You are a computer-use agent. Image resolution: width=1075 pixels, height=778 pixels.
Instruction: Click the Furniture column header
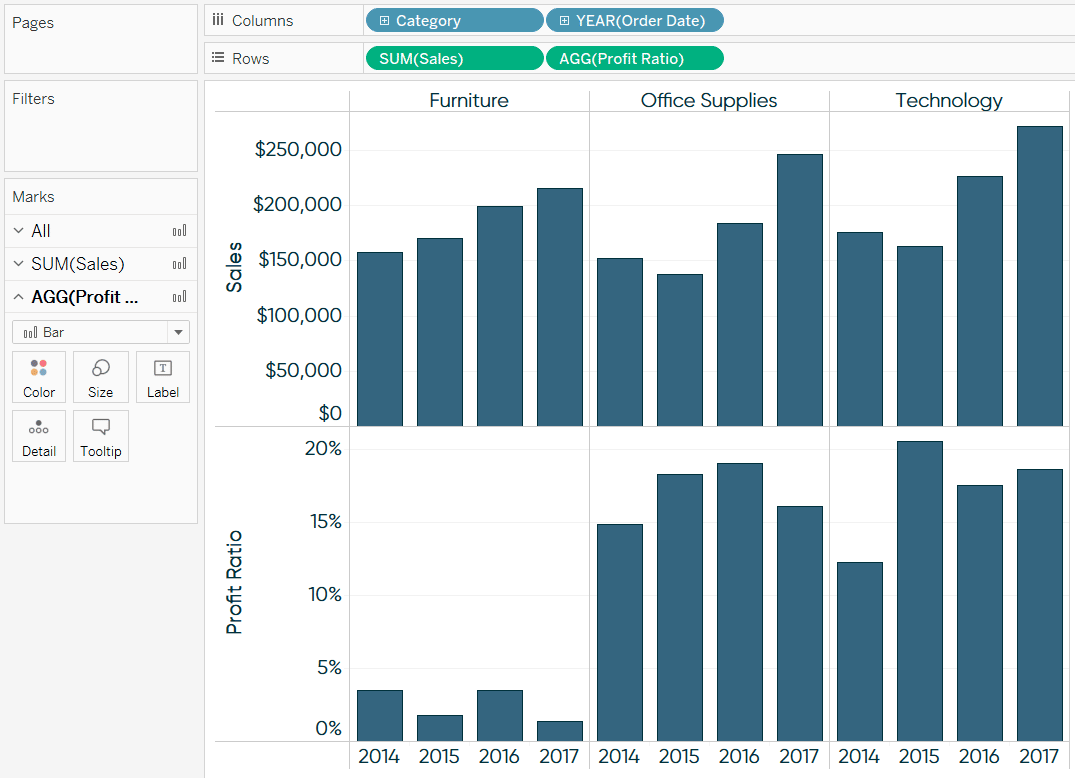pos(469,100)
